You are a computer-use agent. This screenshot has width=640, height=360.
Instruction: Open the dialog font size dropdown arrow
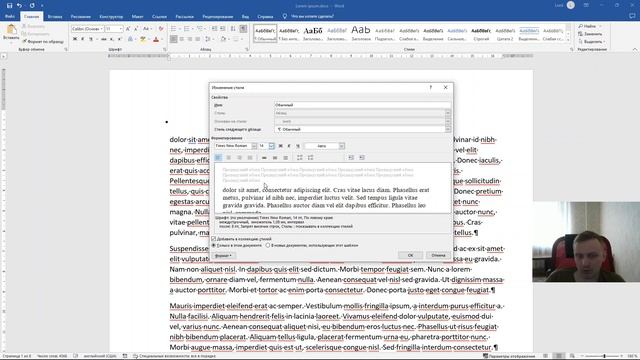pyautogui.click(x=271, y=146)
